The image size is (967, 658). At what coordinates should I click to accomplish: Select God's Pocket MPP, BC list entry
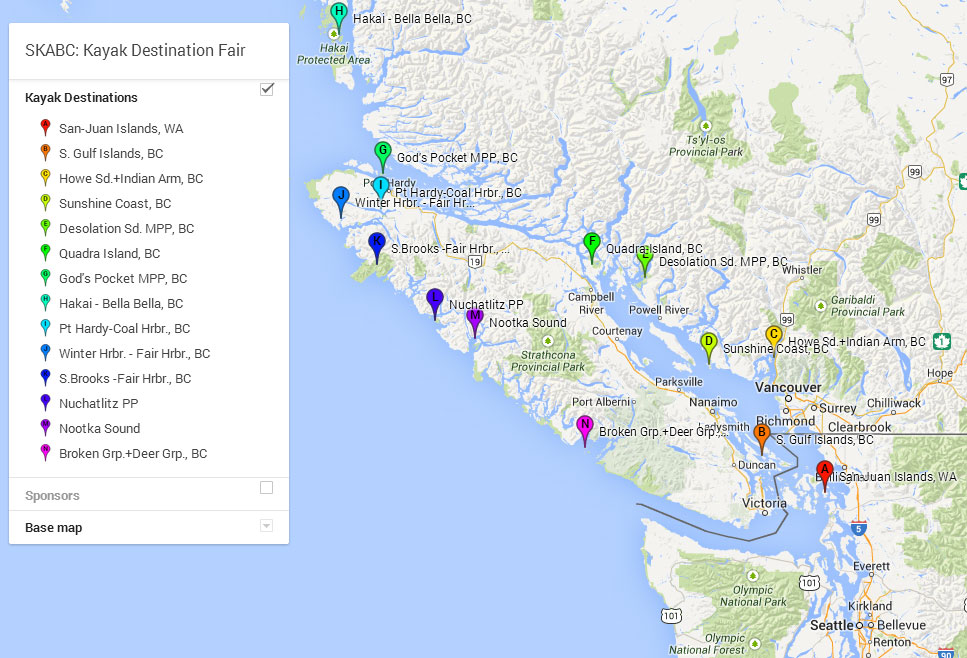pyautogui.click(x=122, y=279)
